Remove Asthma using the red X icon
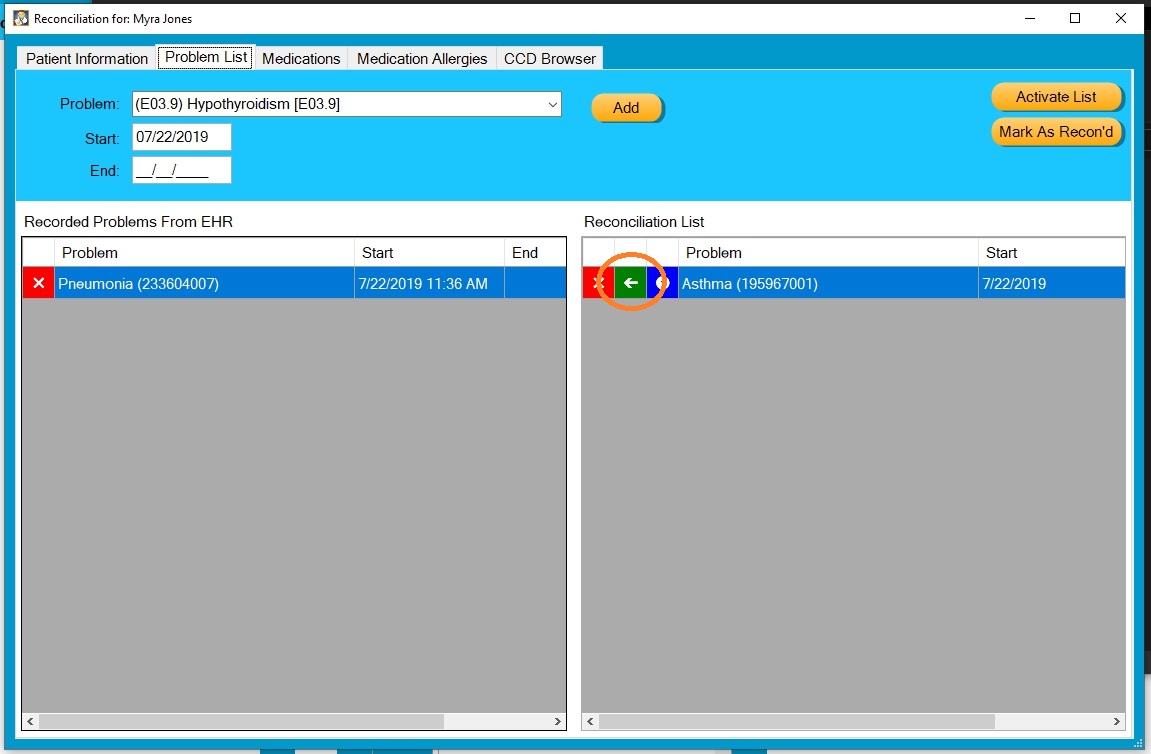1151x754 pixels. click(x=598, y=283)
